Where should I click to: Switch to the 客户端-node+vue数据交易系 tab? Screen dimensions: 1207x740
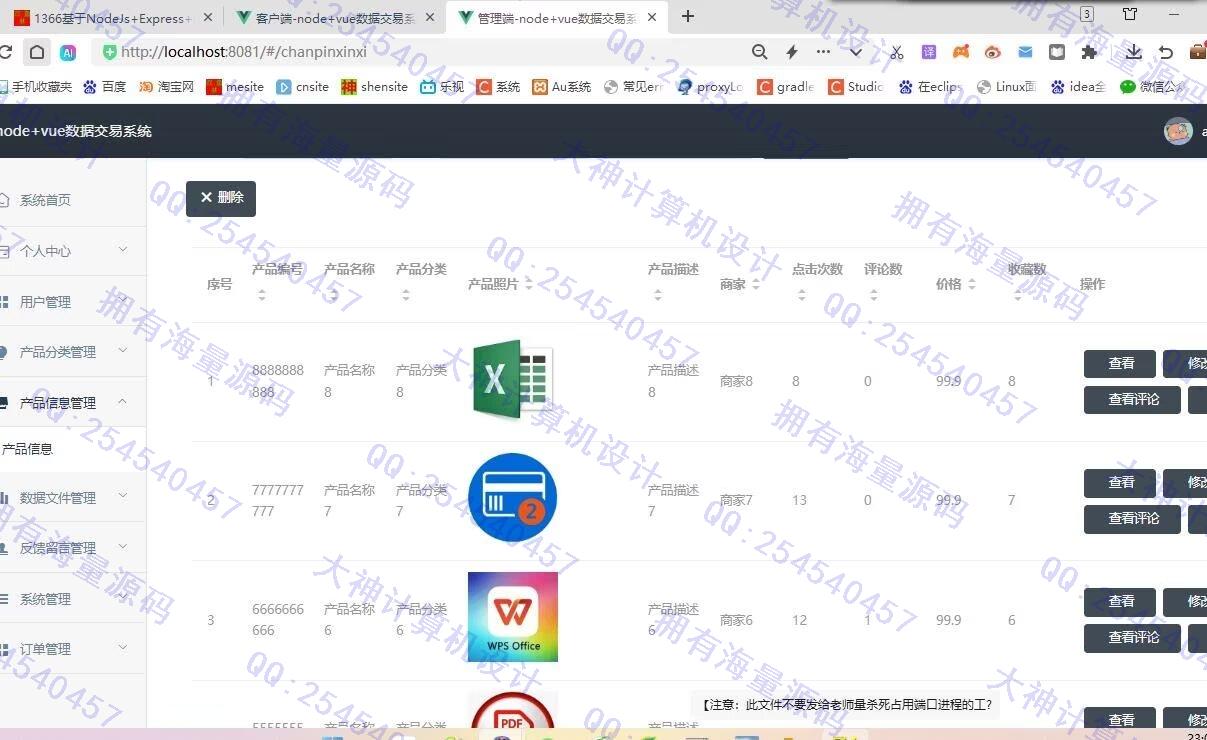click(335, 18)
